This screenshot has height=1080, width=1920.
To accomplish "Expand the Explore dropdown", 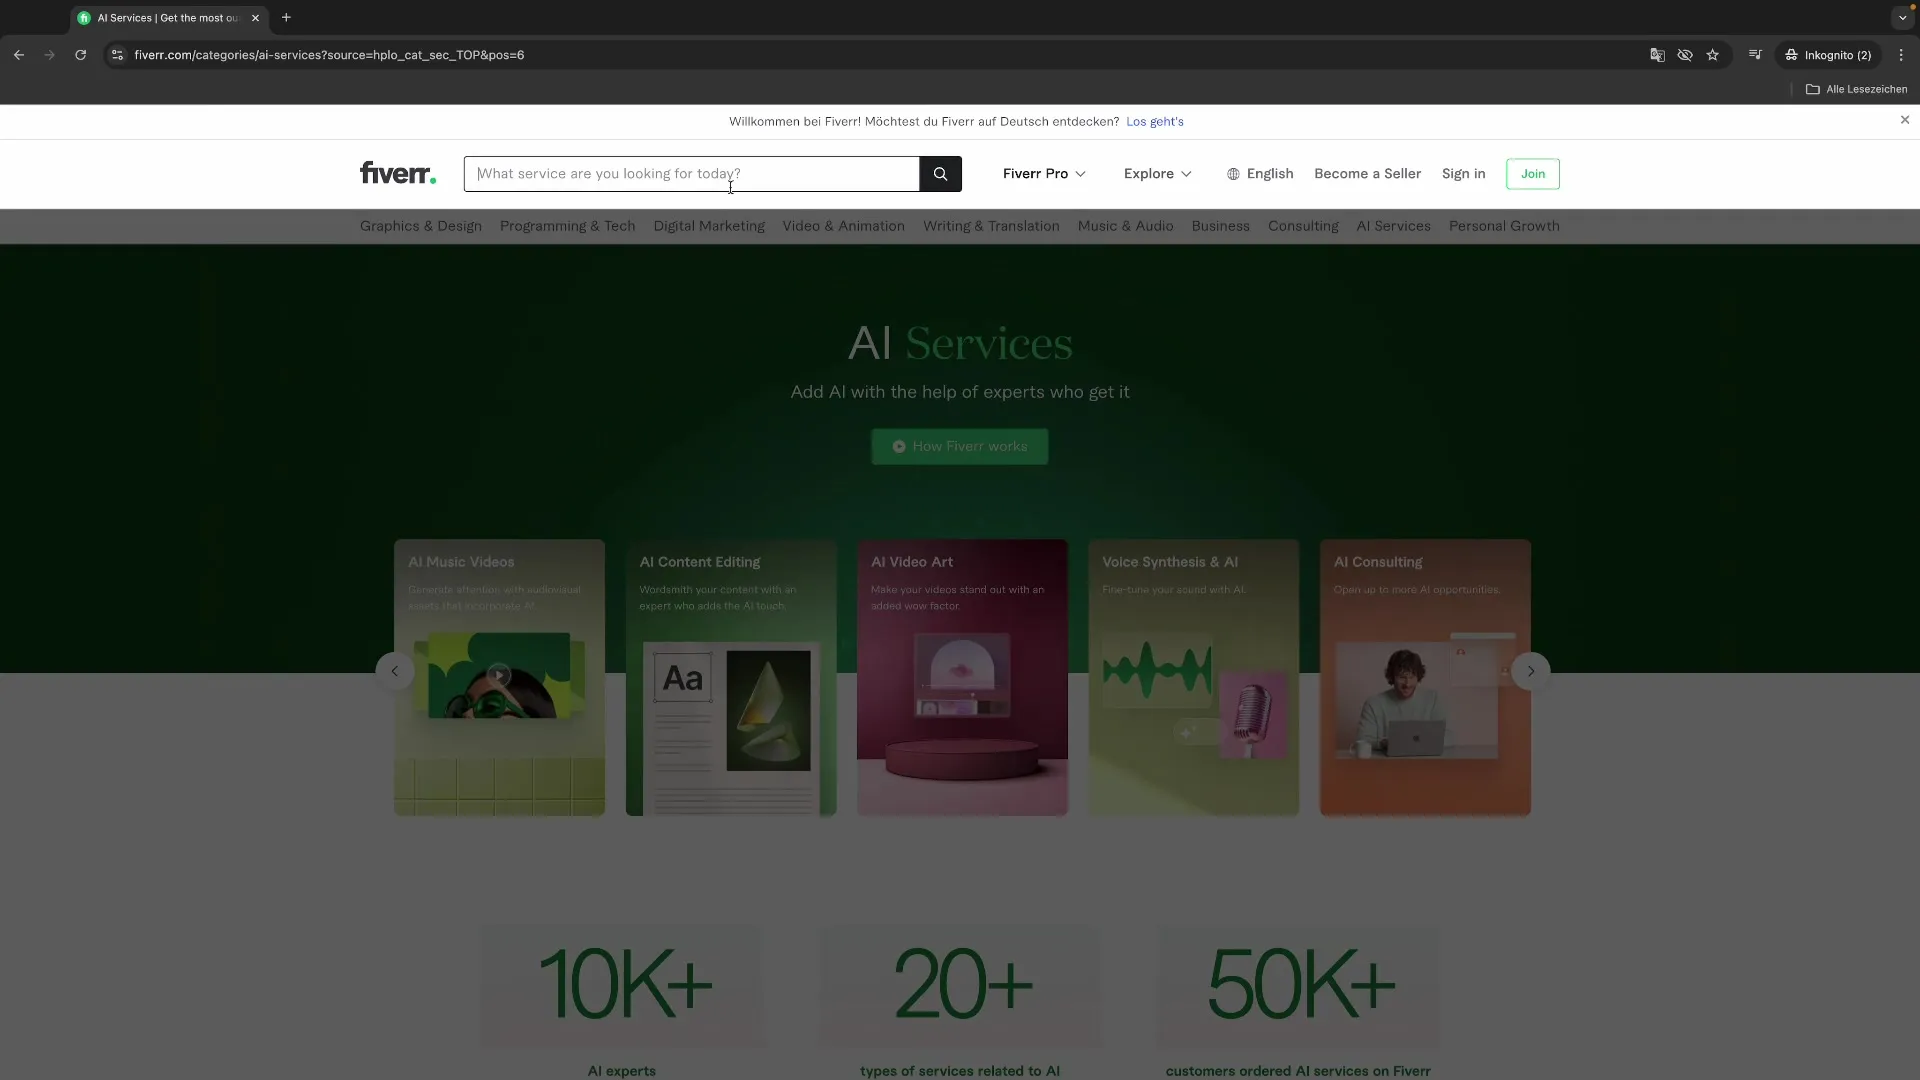I will [1157, 174].
